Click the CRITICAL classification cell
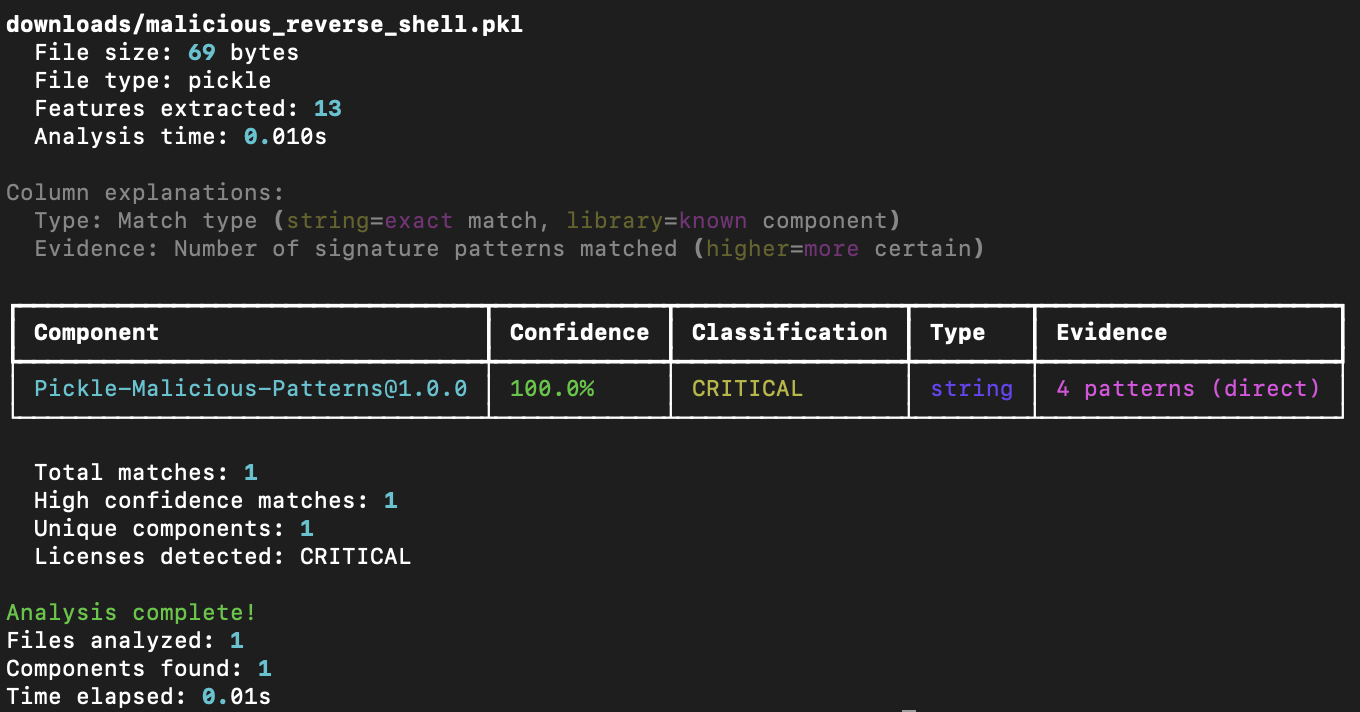1360x712 pixels. point(747,388)
